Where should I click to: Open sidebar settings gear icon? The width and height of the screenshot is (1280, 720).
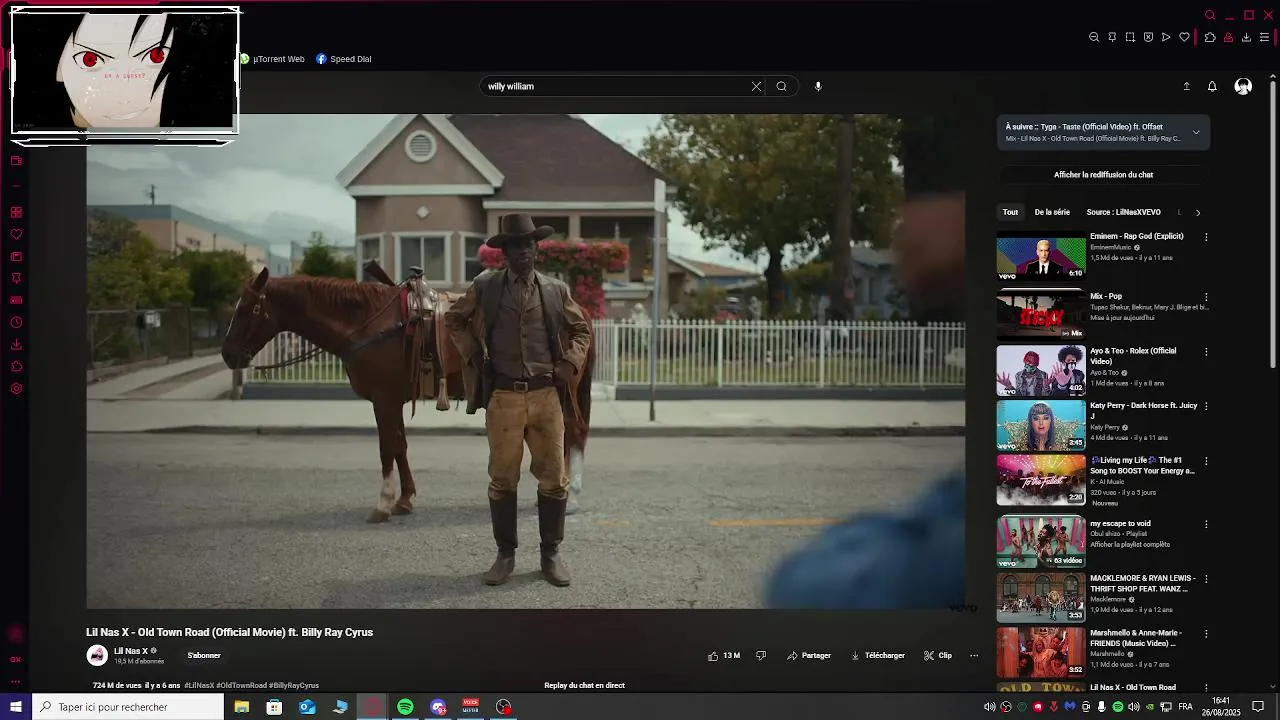[16, 388]
